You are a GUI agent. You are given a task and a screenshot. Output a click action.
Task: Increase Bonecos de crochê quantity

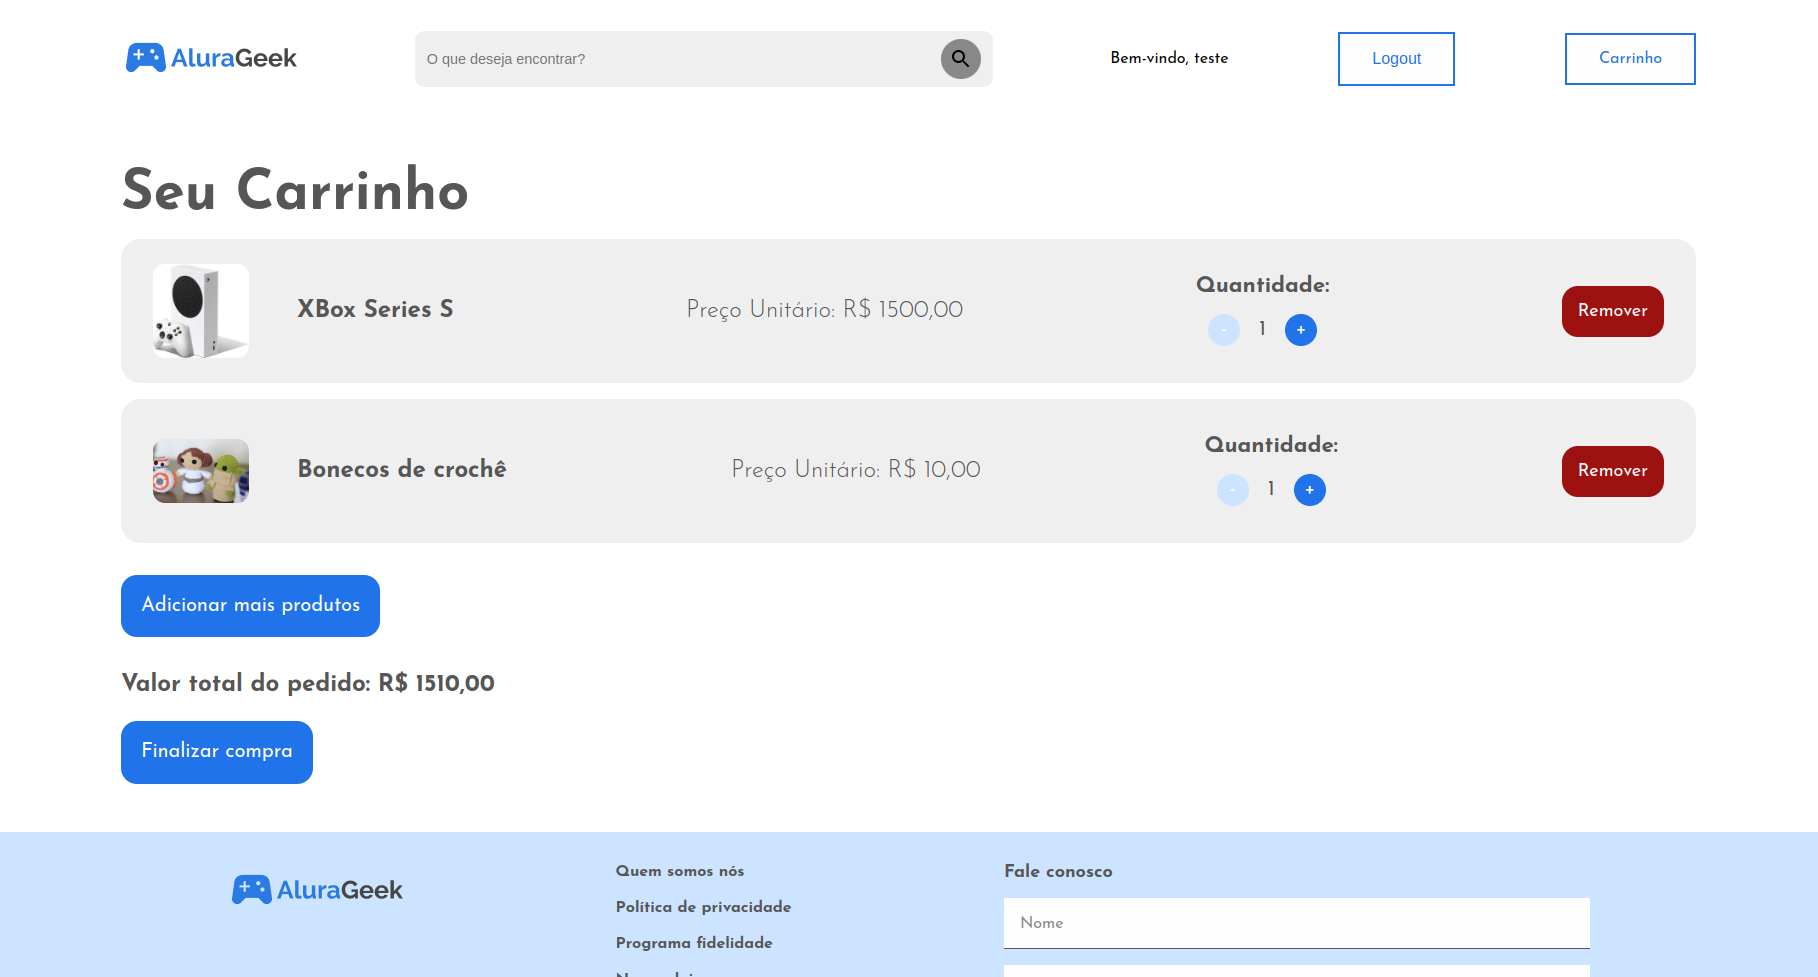click(x=1309, y=490)
